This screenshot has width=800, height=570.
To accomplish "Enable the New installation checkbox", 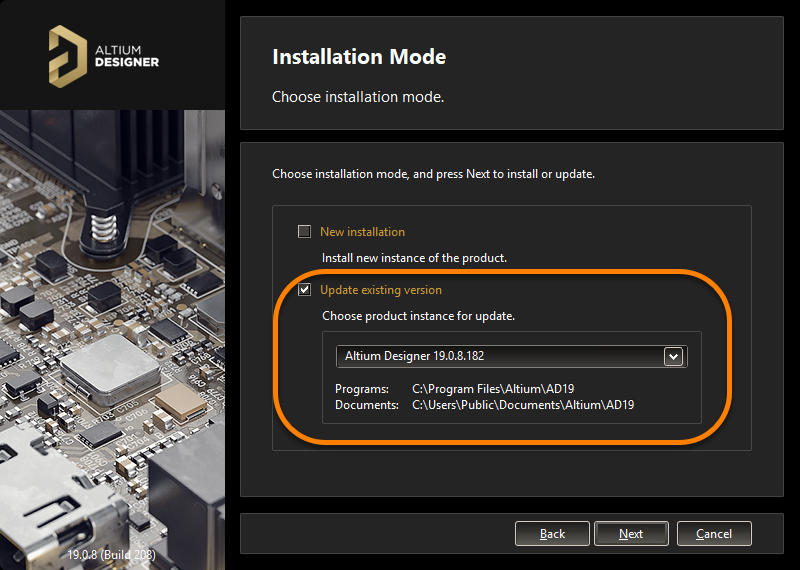I will pos(305,232).
